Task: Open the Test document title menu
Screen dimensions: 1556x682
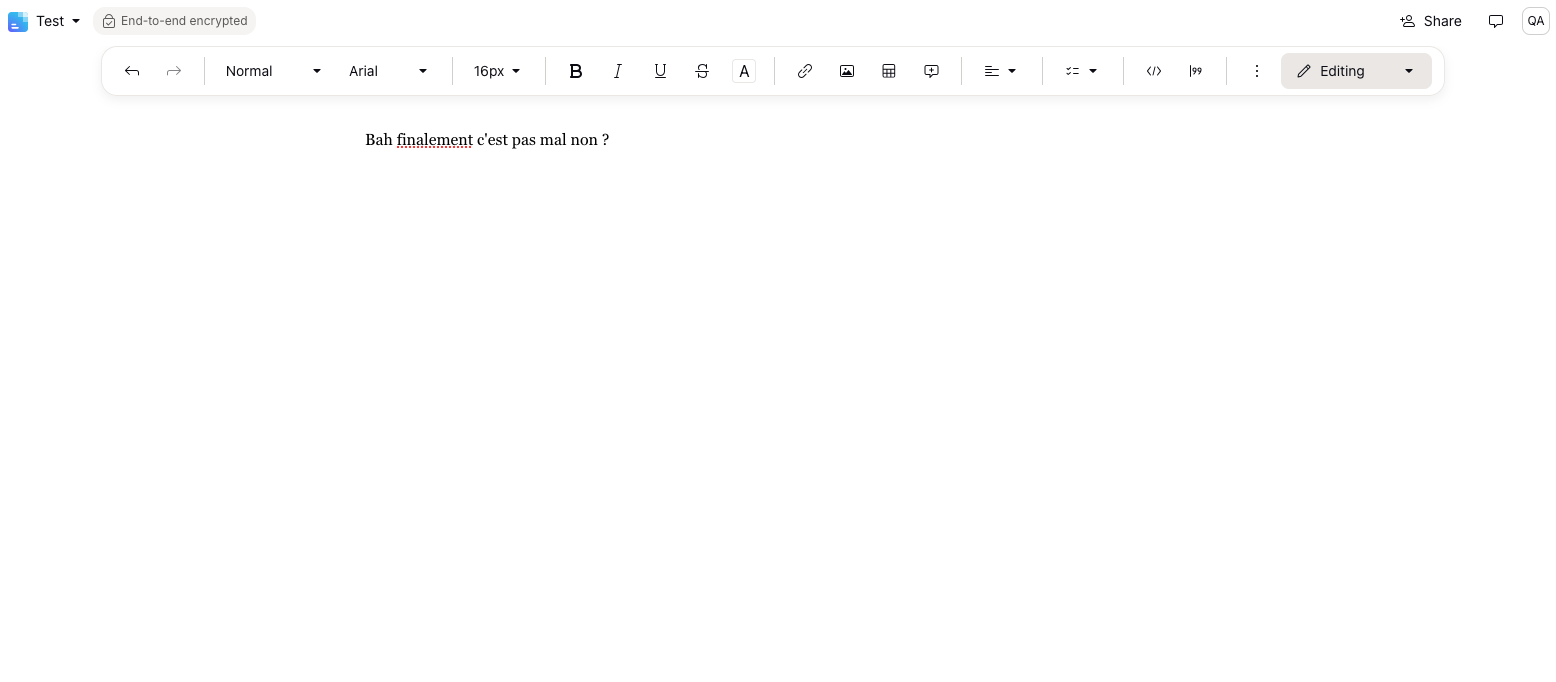Action: click(57, 21)
